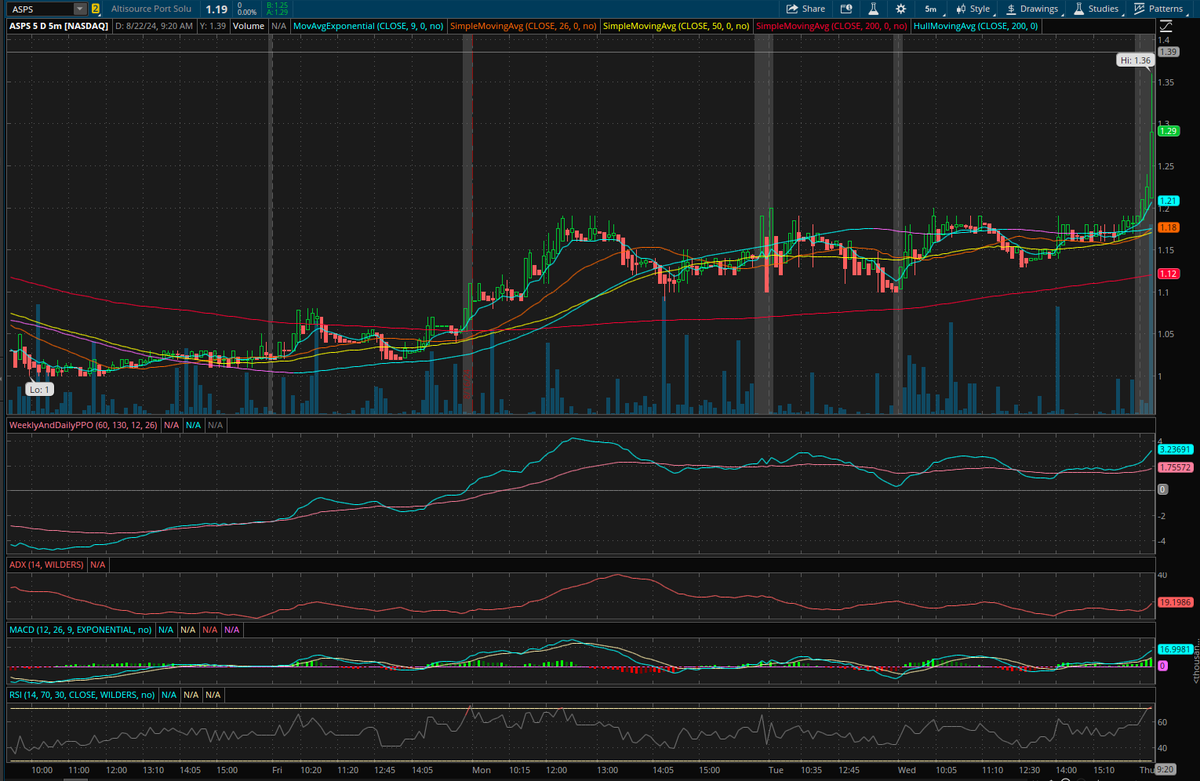Image resolution: width=1200 pixels, height=781 pixels.
Task: Click the Hi: 1.36 price bubble
Action: coord(1136,61)
